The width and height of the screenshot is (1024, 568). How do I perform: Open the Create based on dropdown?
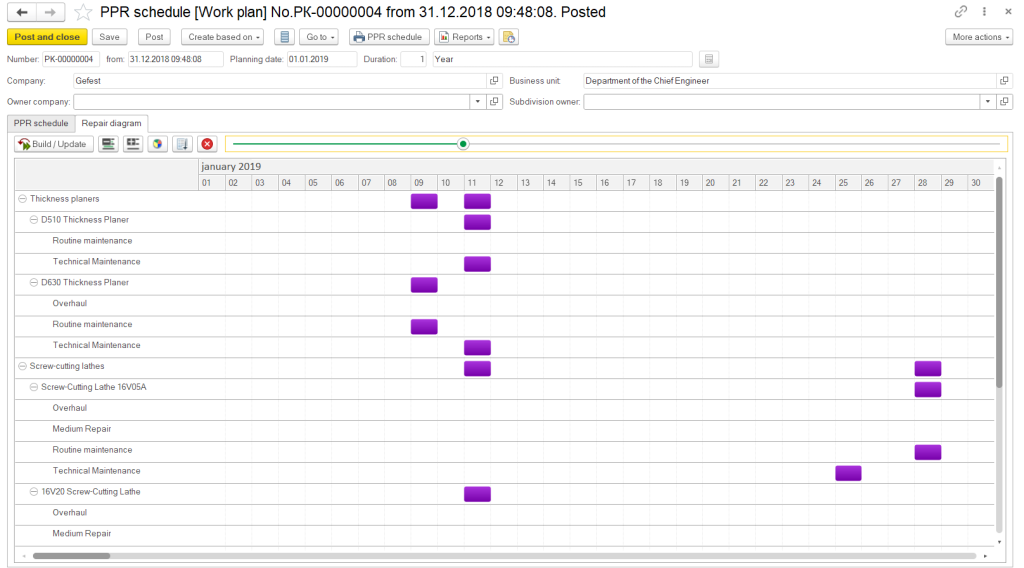[222, 37]
